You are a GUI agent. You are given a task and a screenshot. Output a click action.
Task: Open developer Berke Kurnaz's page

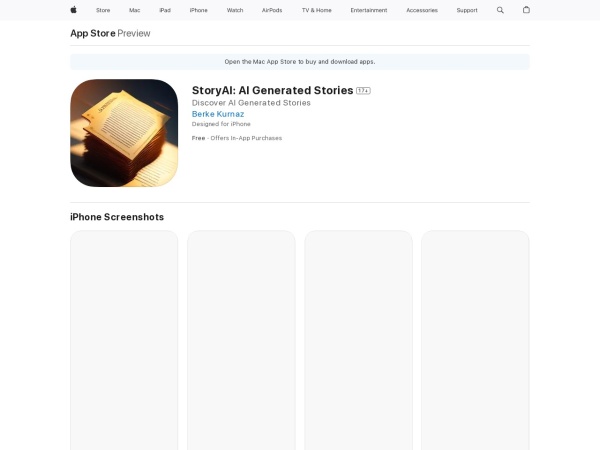(217, 114)
